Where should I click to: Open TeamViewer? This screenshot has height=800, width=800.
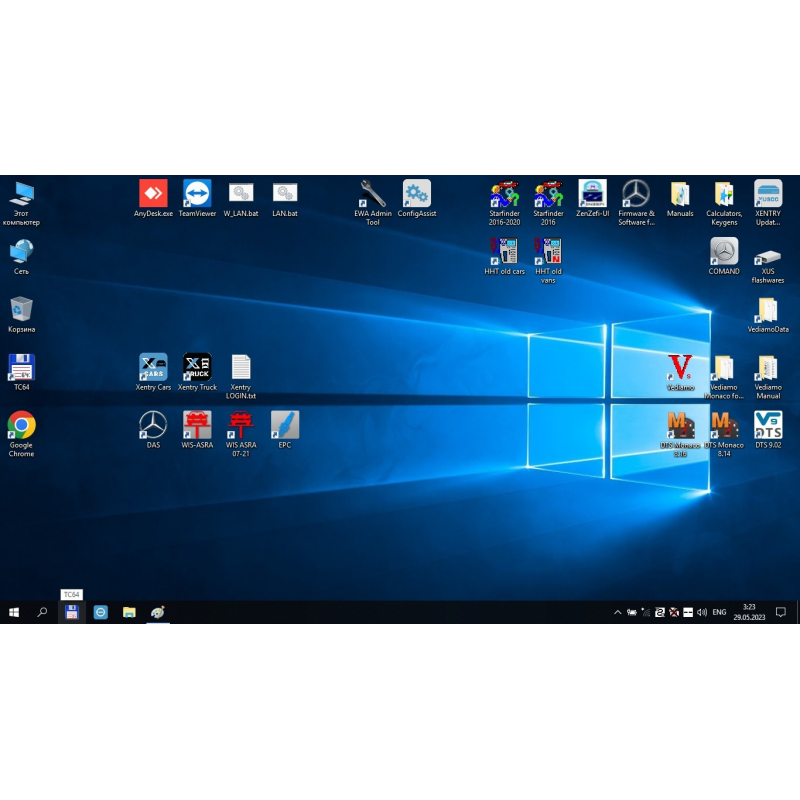coord(196,191)
